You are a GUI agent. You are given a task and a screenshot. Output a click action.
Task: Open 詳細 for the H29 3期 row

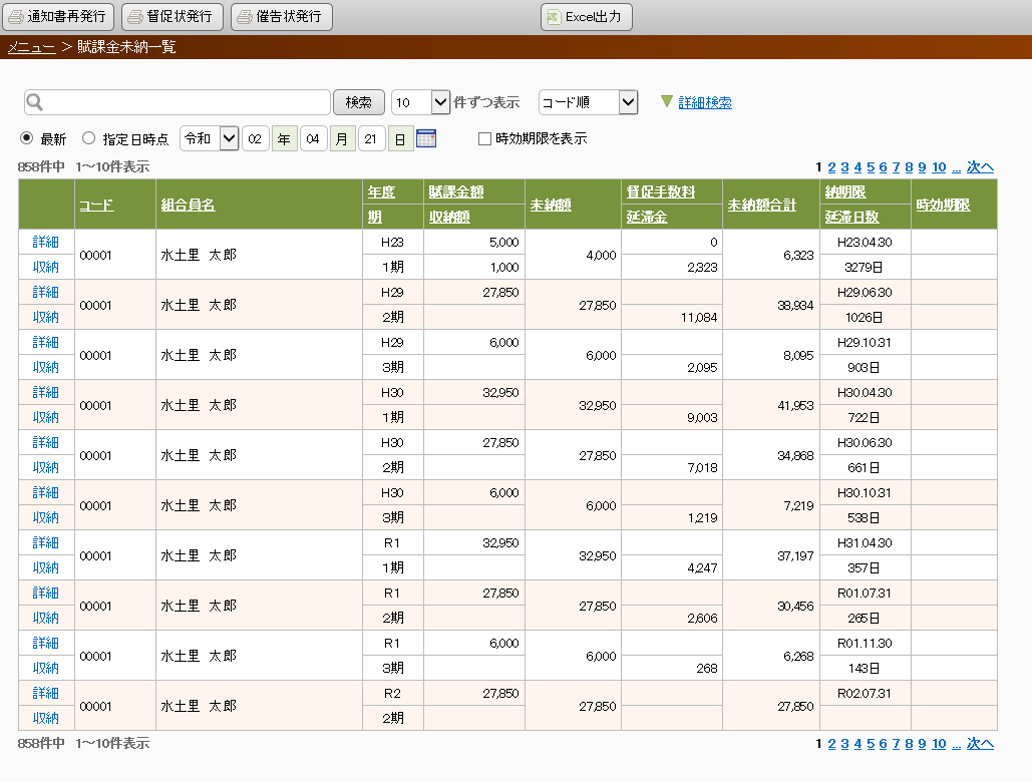[46, 342]
